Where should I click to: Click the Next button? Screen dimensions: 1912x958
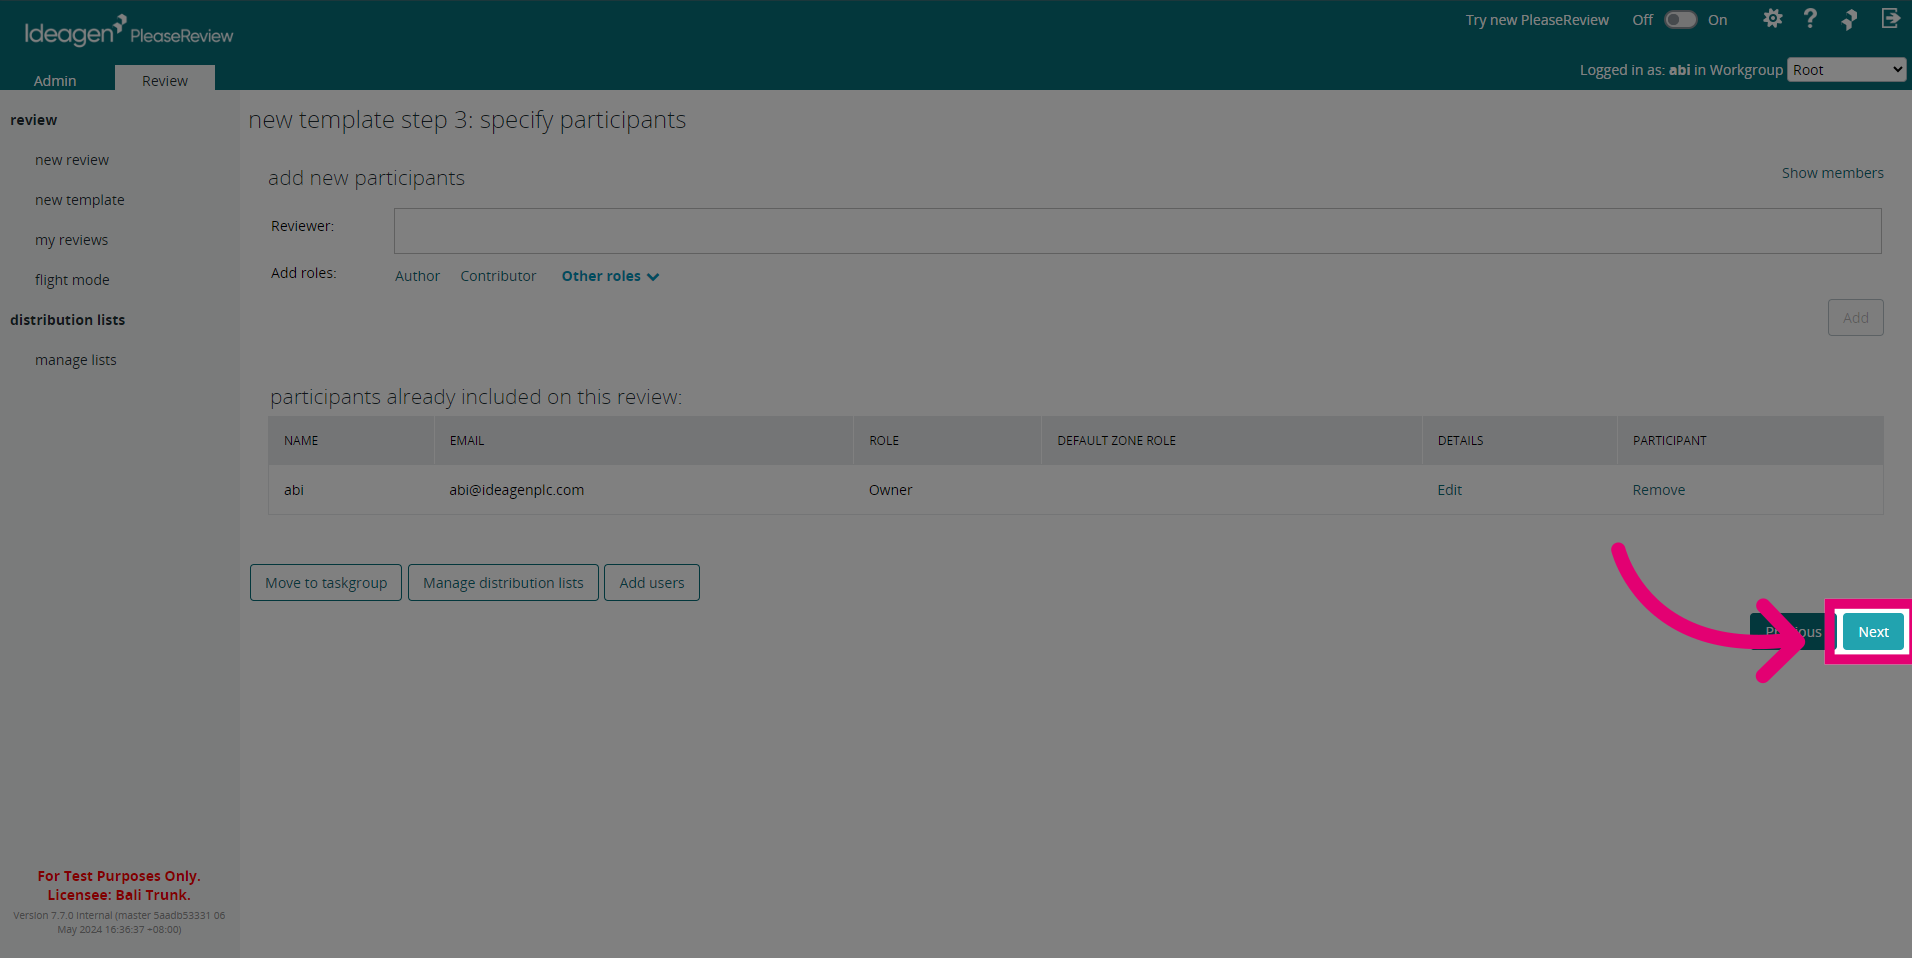point(1873,632)
